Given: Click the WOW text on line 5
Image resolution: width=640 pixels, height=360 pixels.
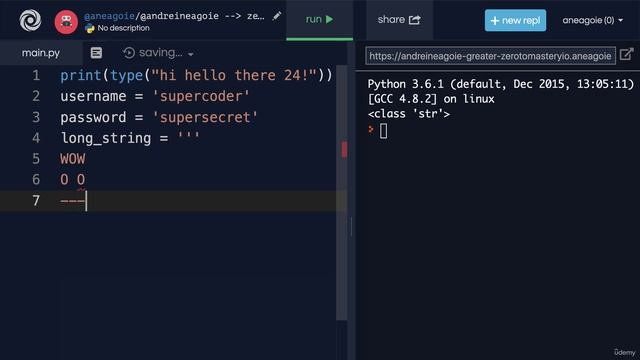Looking at the screenshot, I should pyautogui.click(x=73, y=159).
